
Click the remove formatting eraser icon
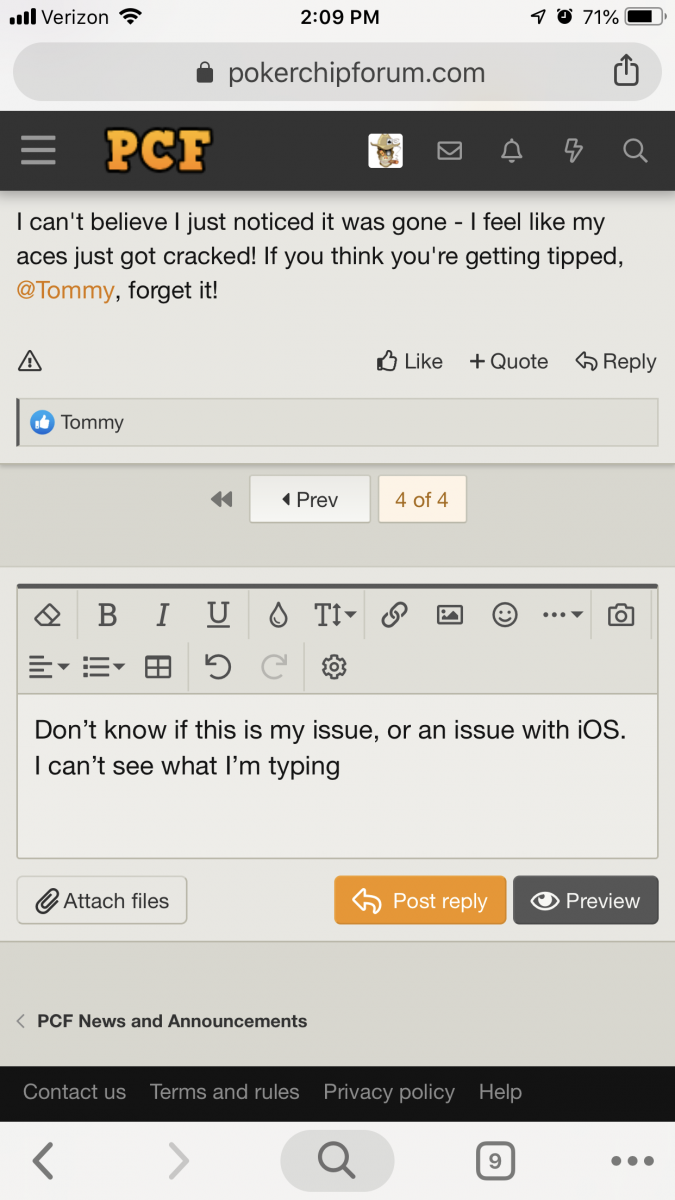(x=48, y=615)
